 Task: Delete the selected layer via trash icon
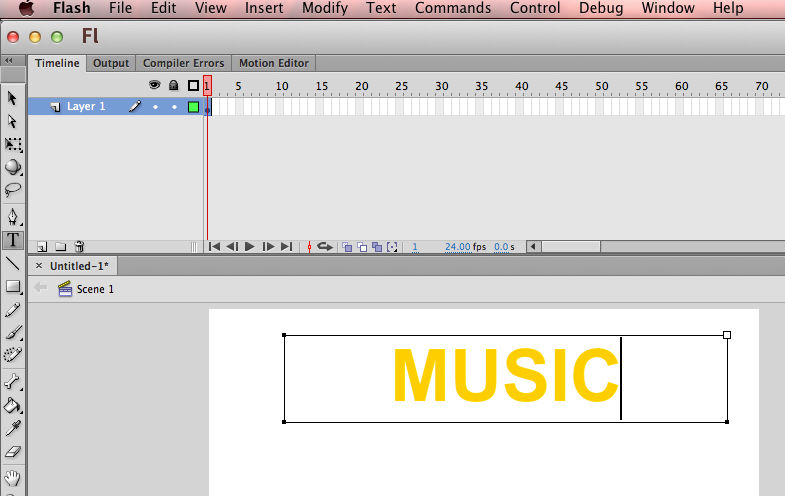point(79,246)
